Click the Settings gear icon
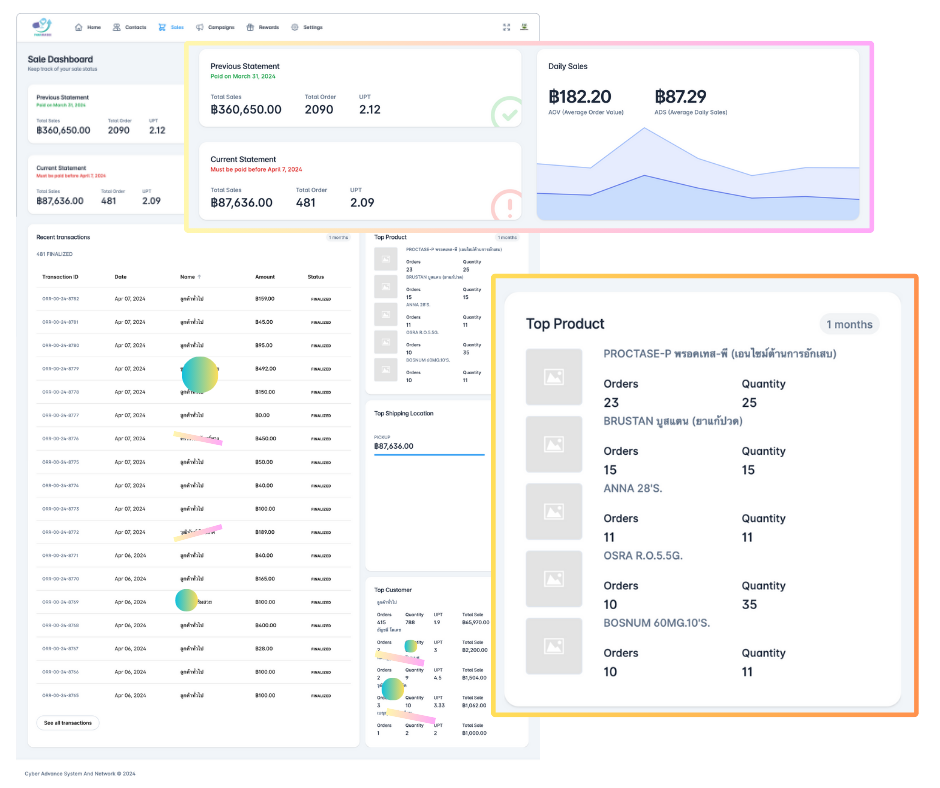Image resolution: width=940 pixels, height=788 pixels. pyautogui.click(x=294, y=27)
